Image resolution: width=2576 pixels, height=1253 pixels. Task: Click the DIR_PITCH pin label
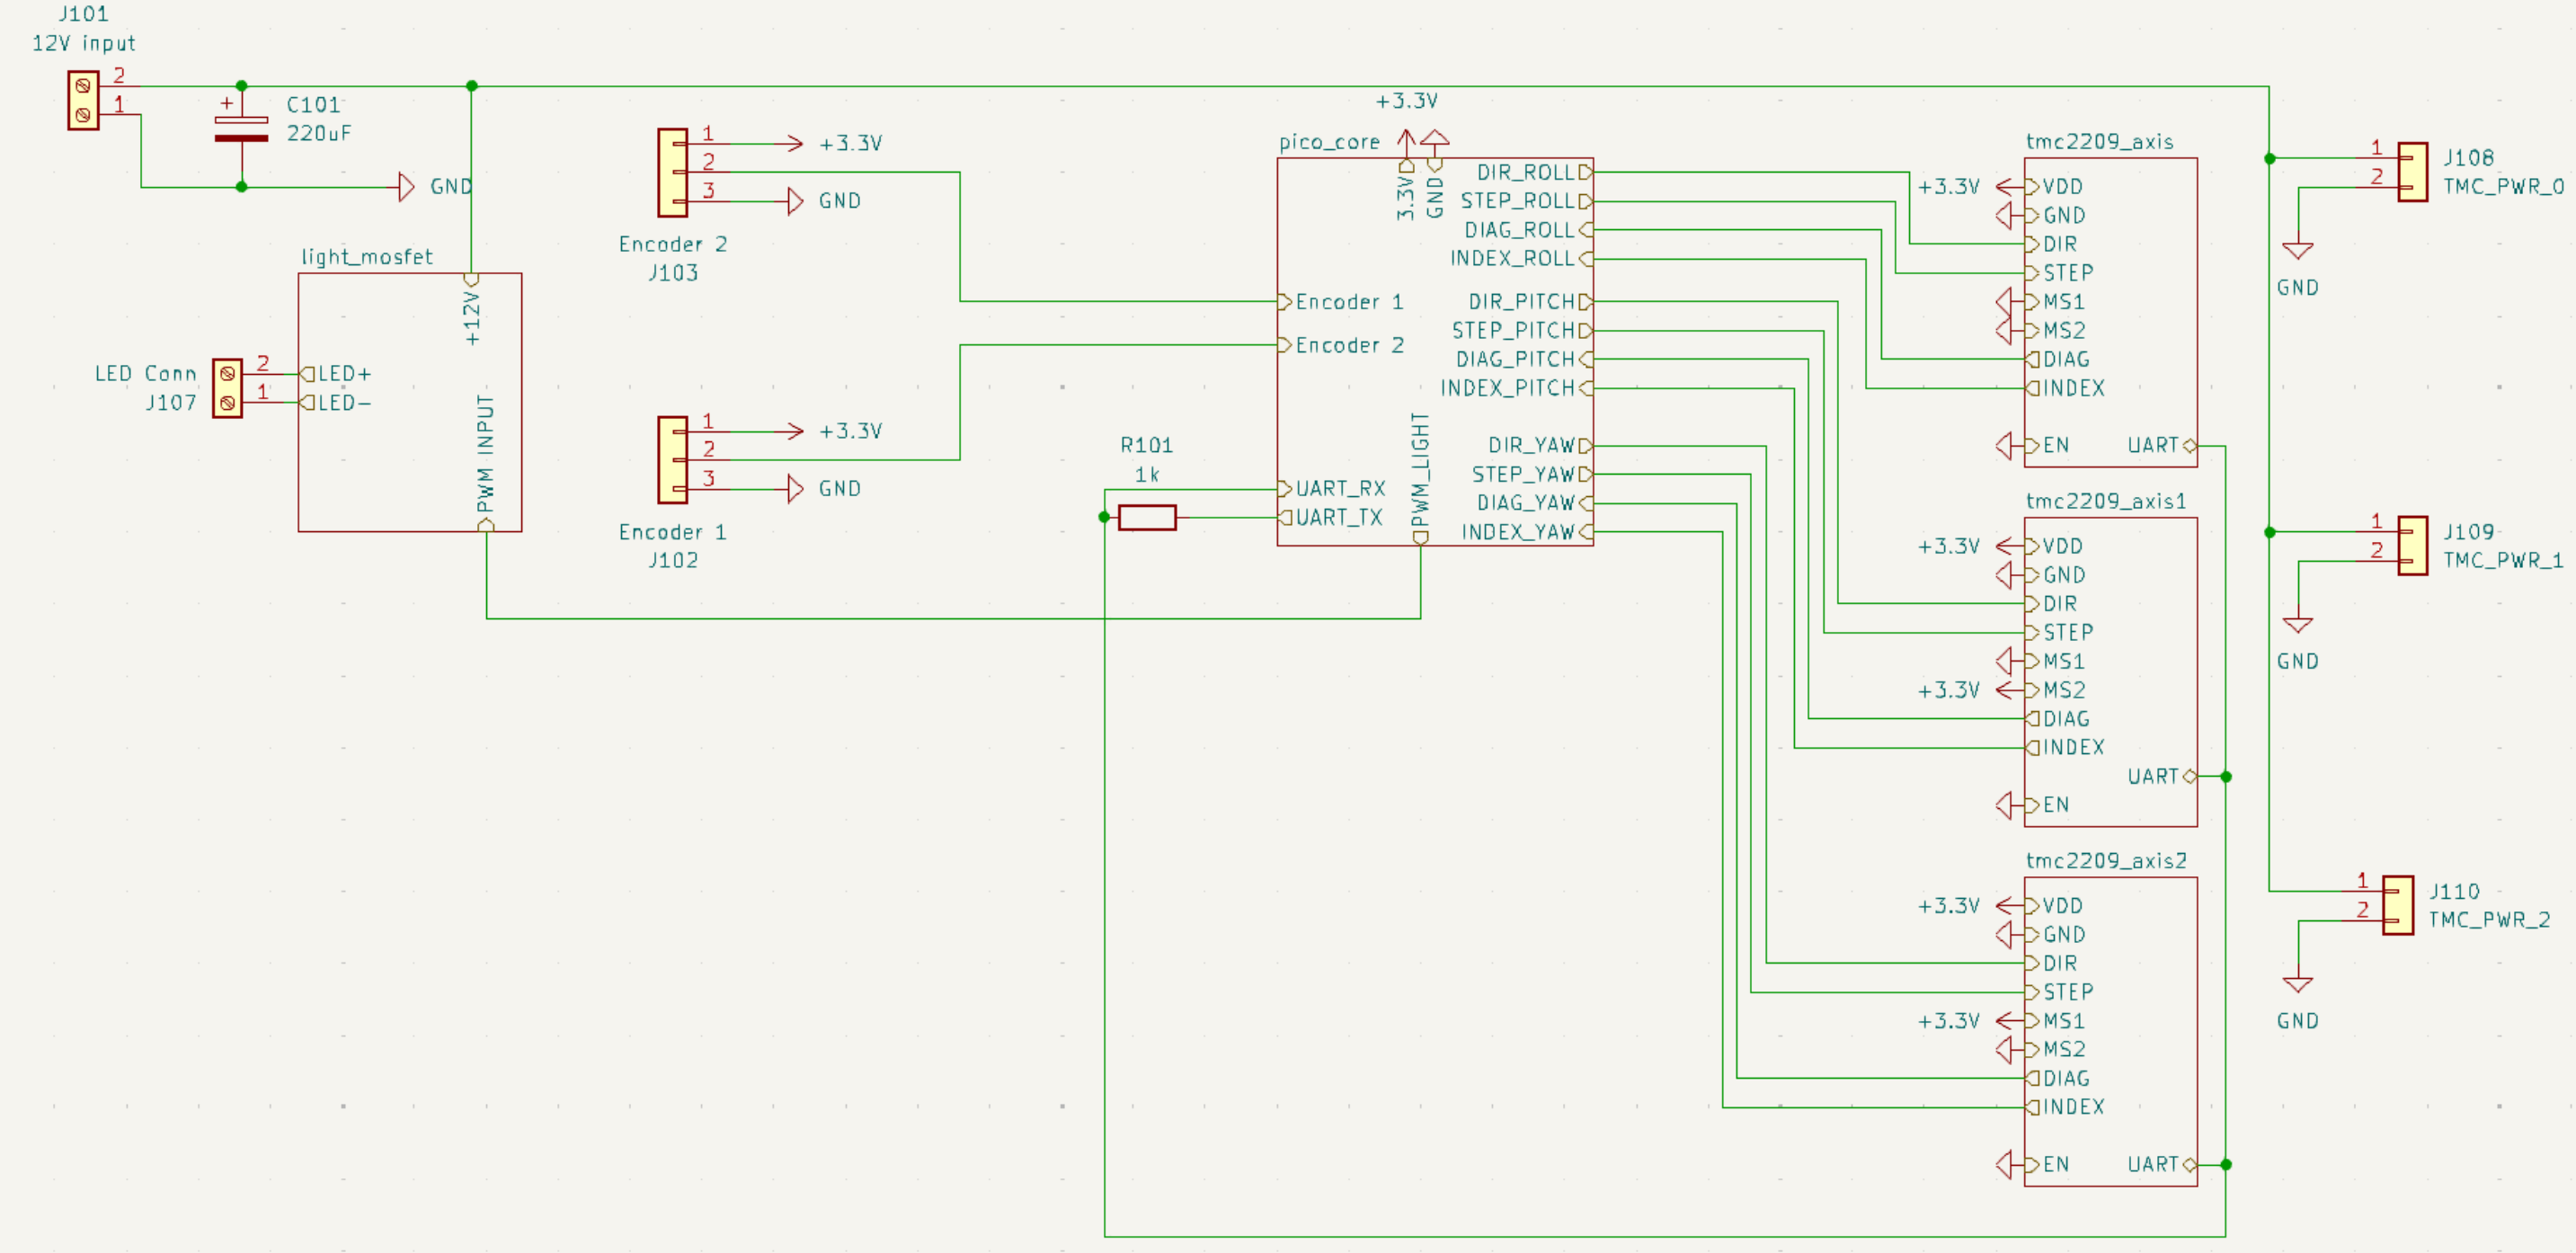(1531, 302)
